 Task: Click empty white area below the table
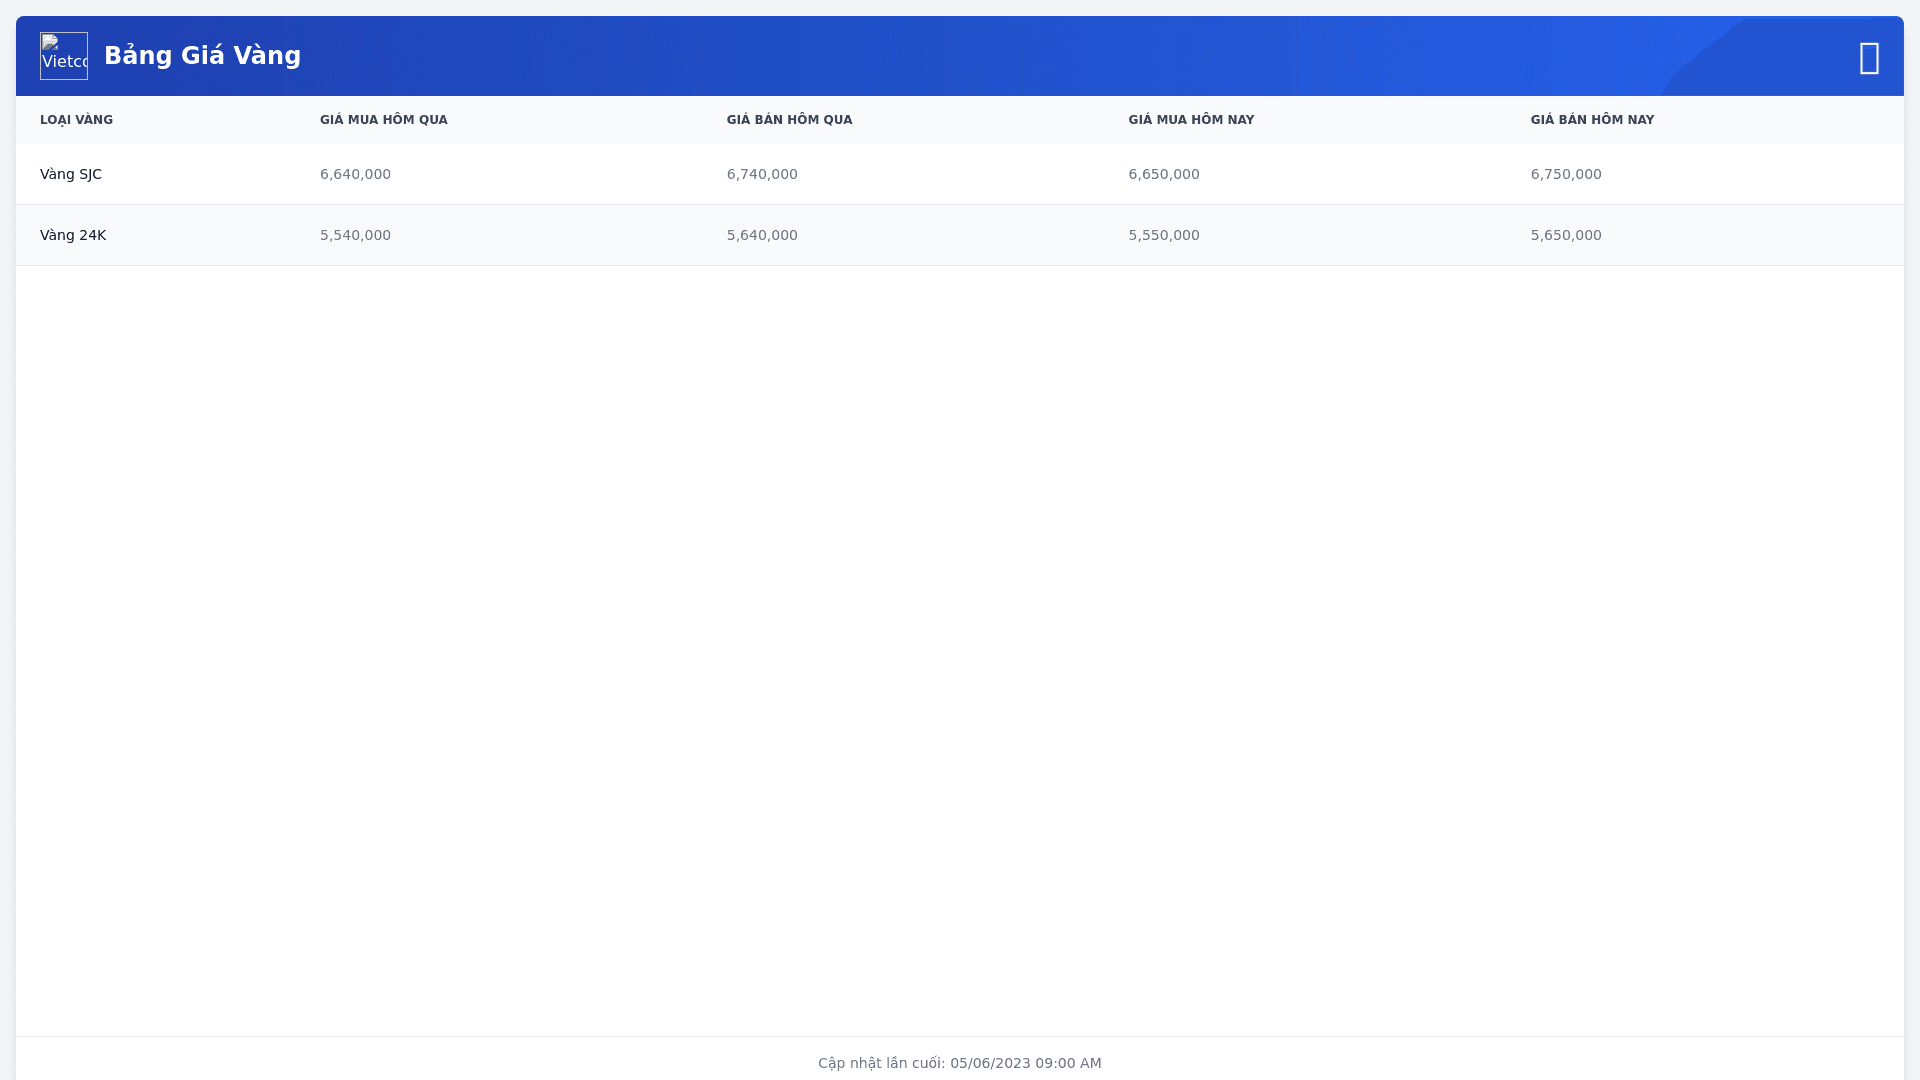960,650
